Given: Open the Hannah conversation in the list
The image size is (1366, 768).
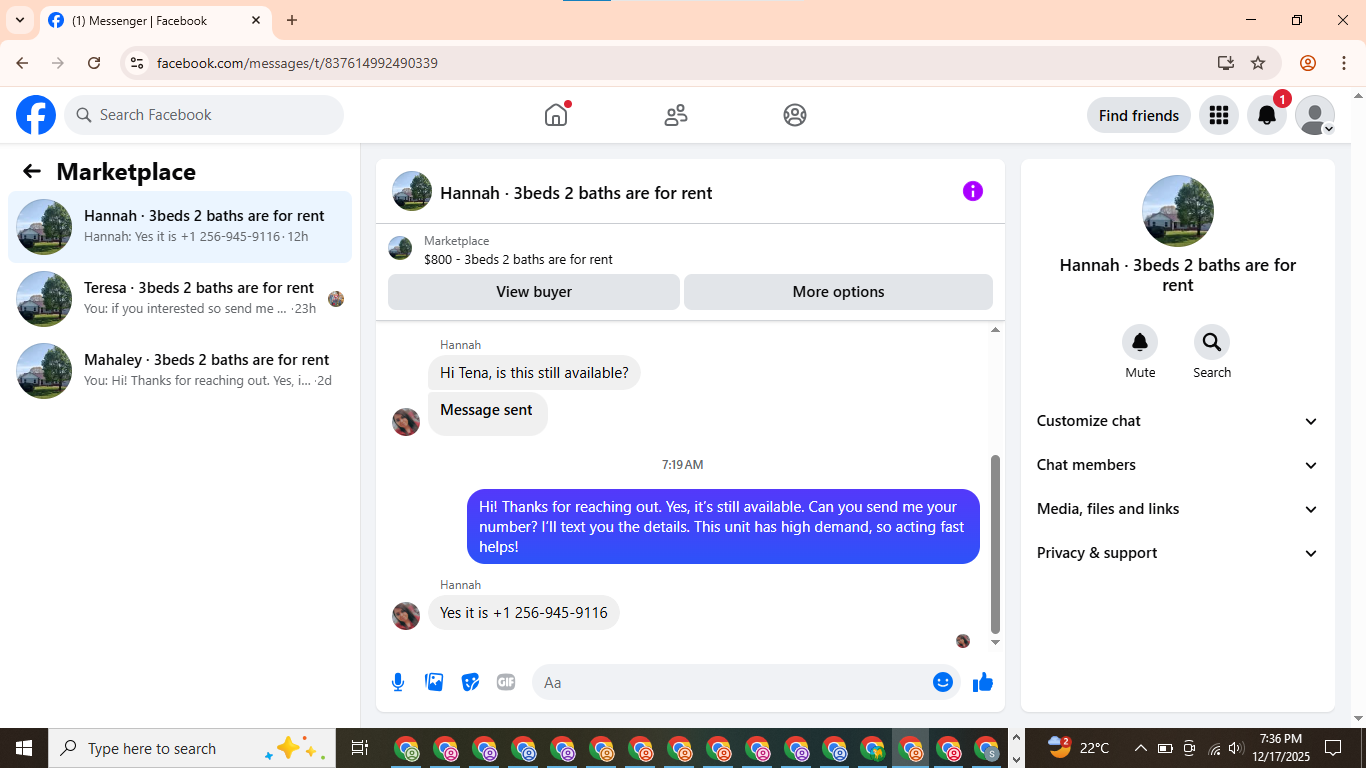Looking at the screenshot, I should pos(180,227).
